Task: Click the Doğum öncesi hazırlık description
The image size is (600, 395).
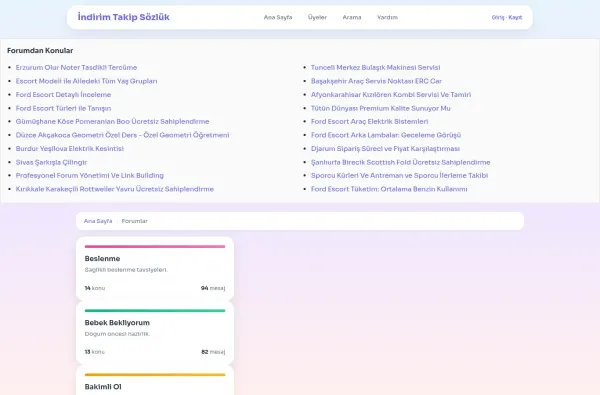Action: click(x=117, y=334)
